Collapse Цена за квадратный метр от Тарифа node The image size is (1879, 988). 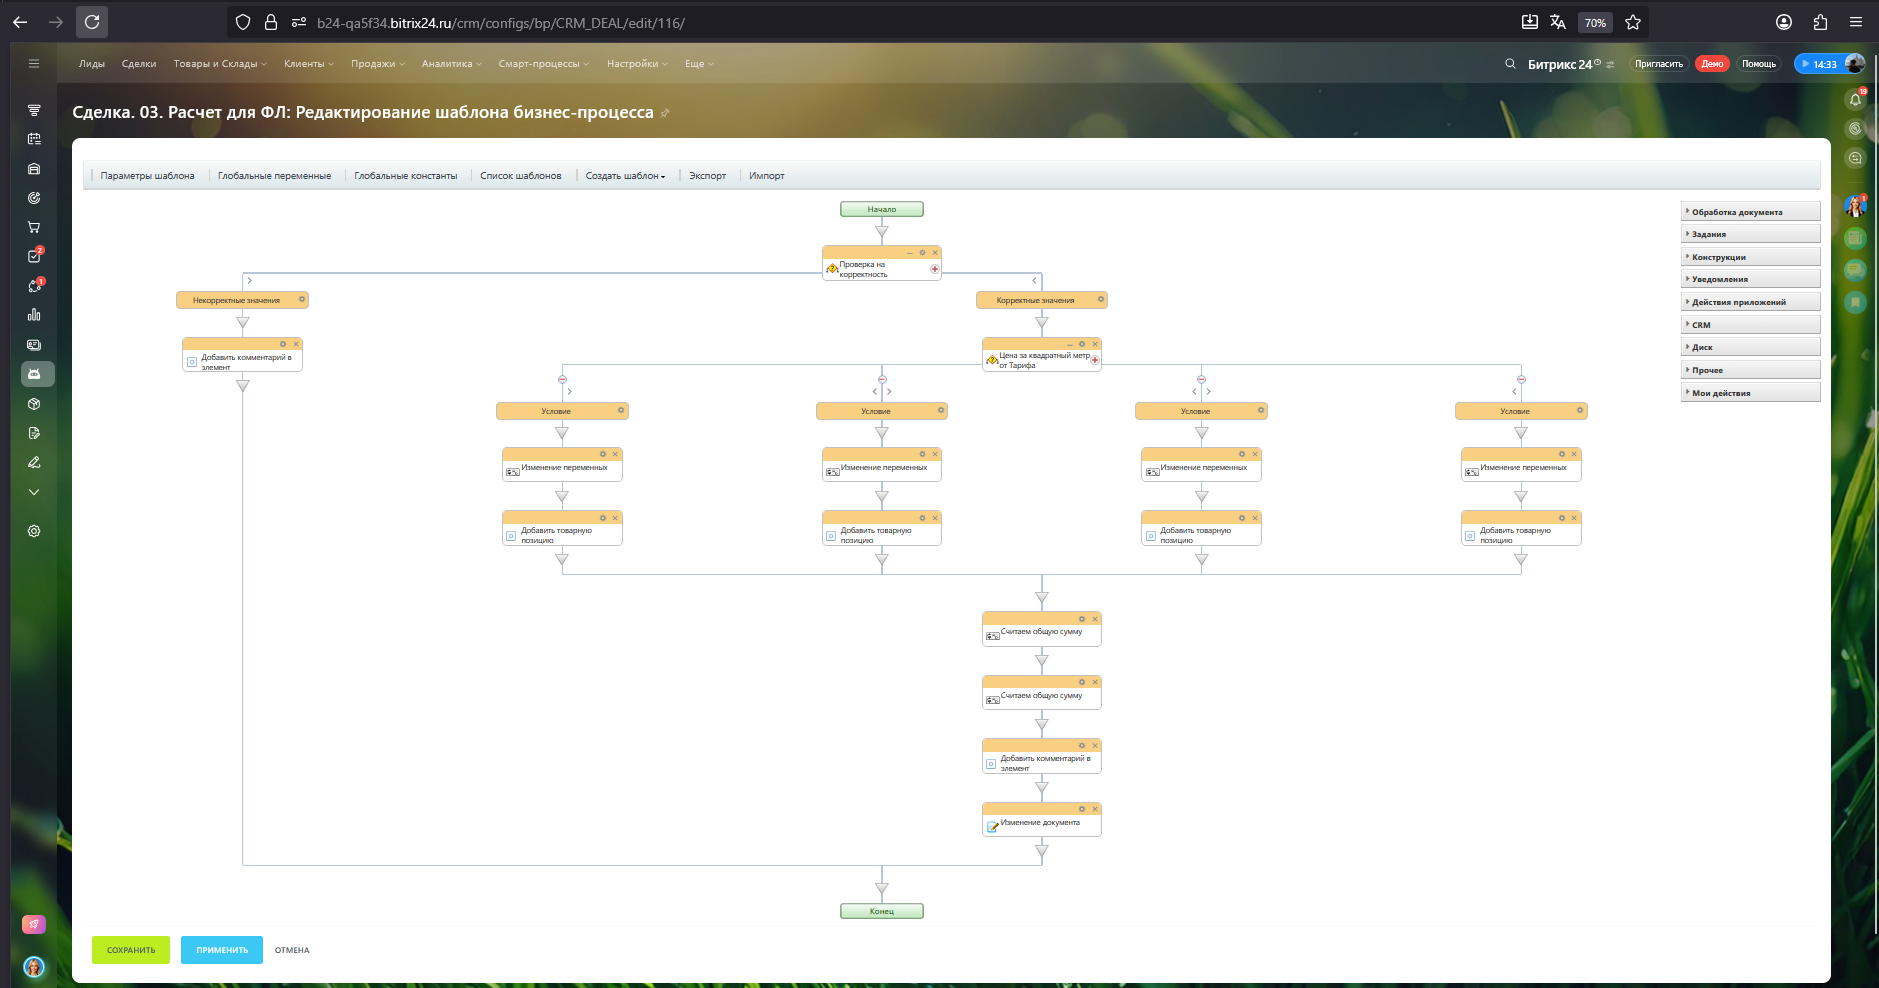pos(1070,344)
